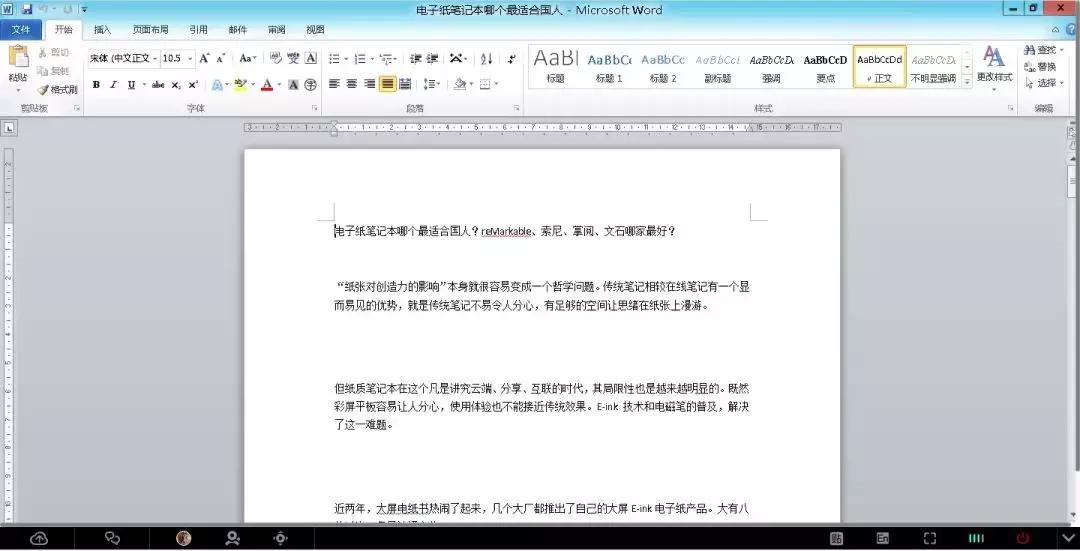Toggle superscript formatting
The image size is (1080, 551).
pyautogui.click(x=193, y=85)
